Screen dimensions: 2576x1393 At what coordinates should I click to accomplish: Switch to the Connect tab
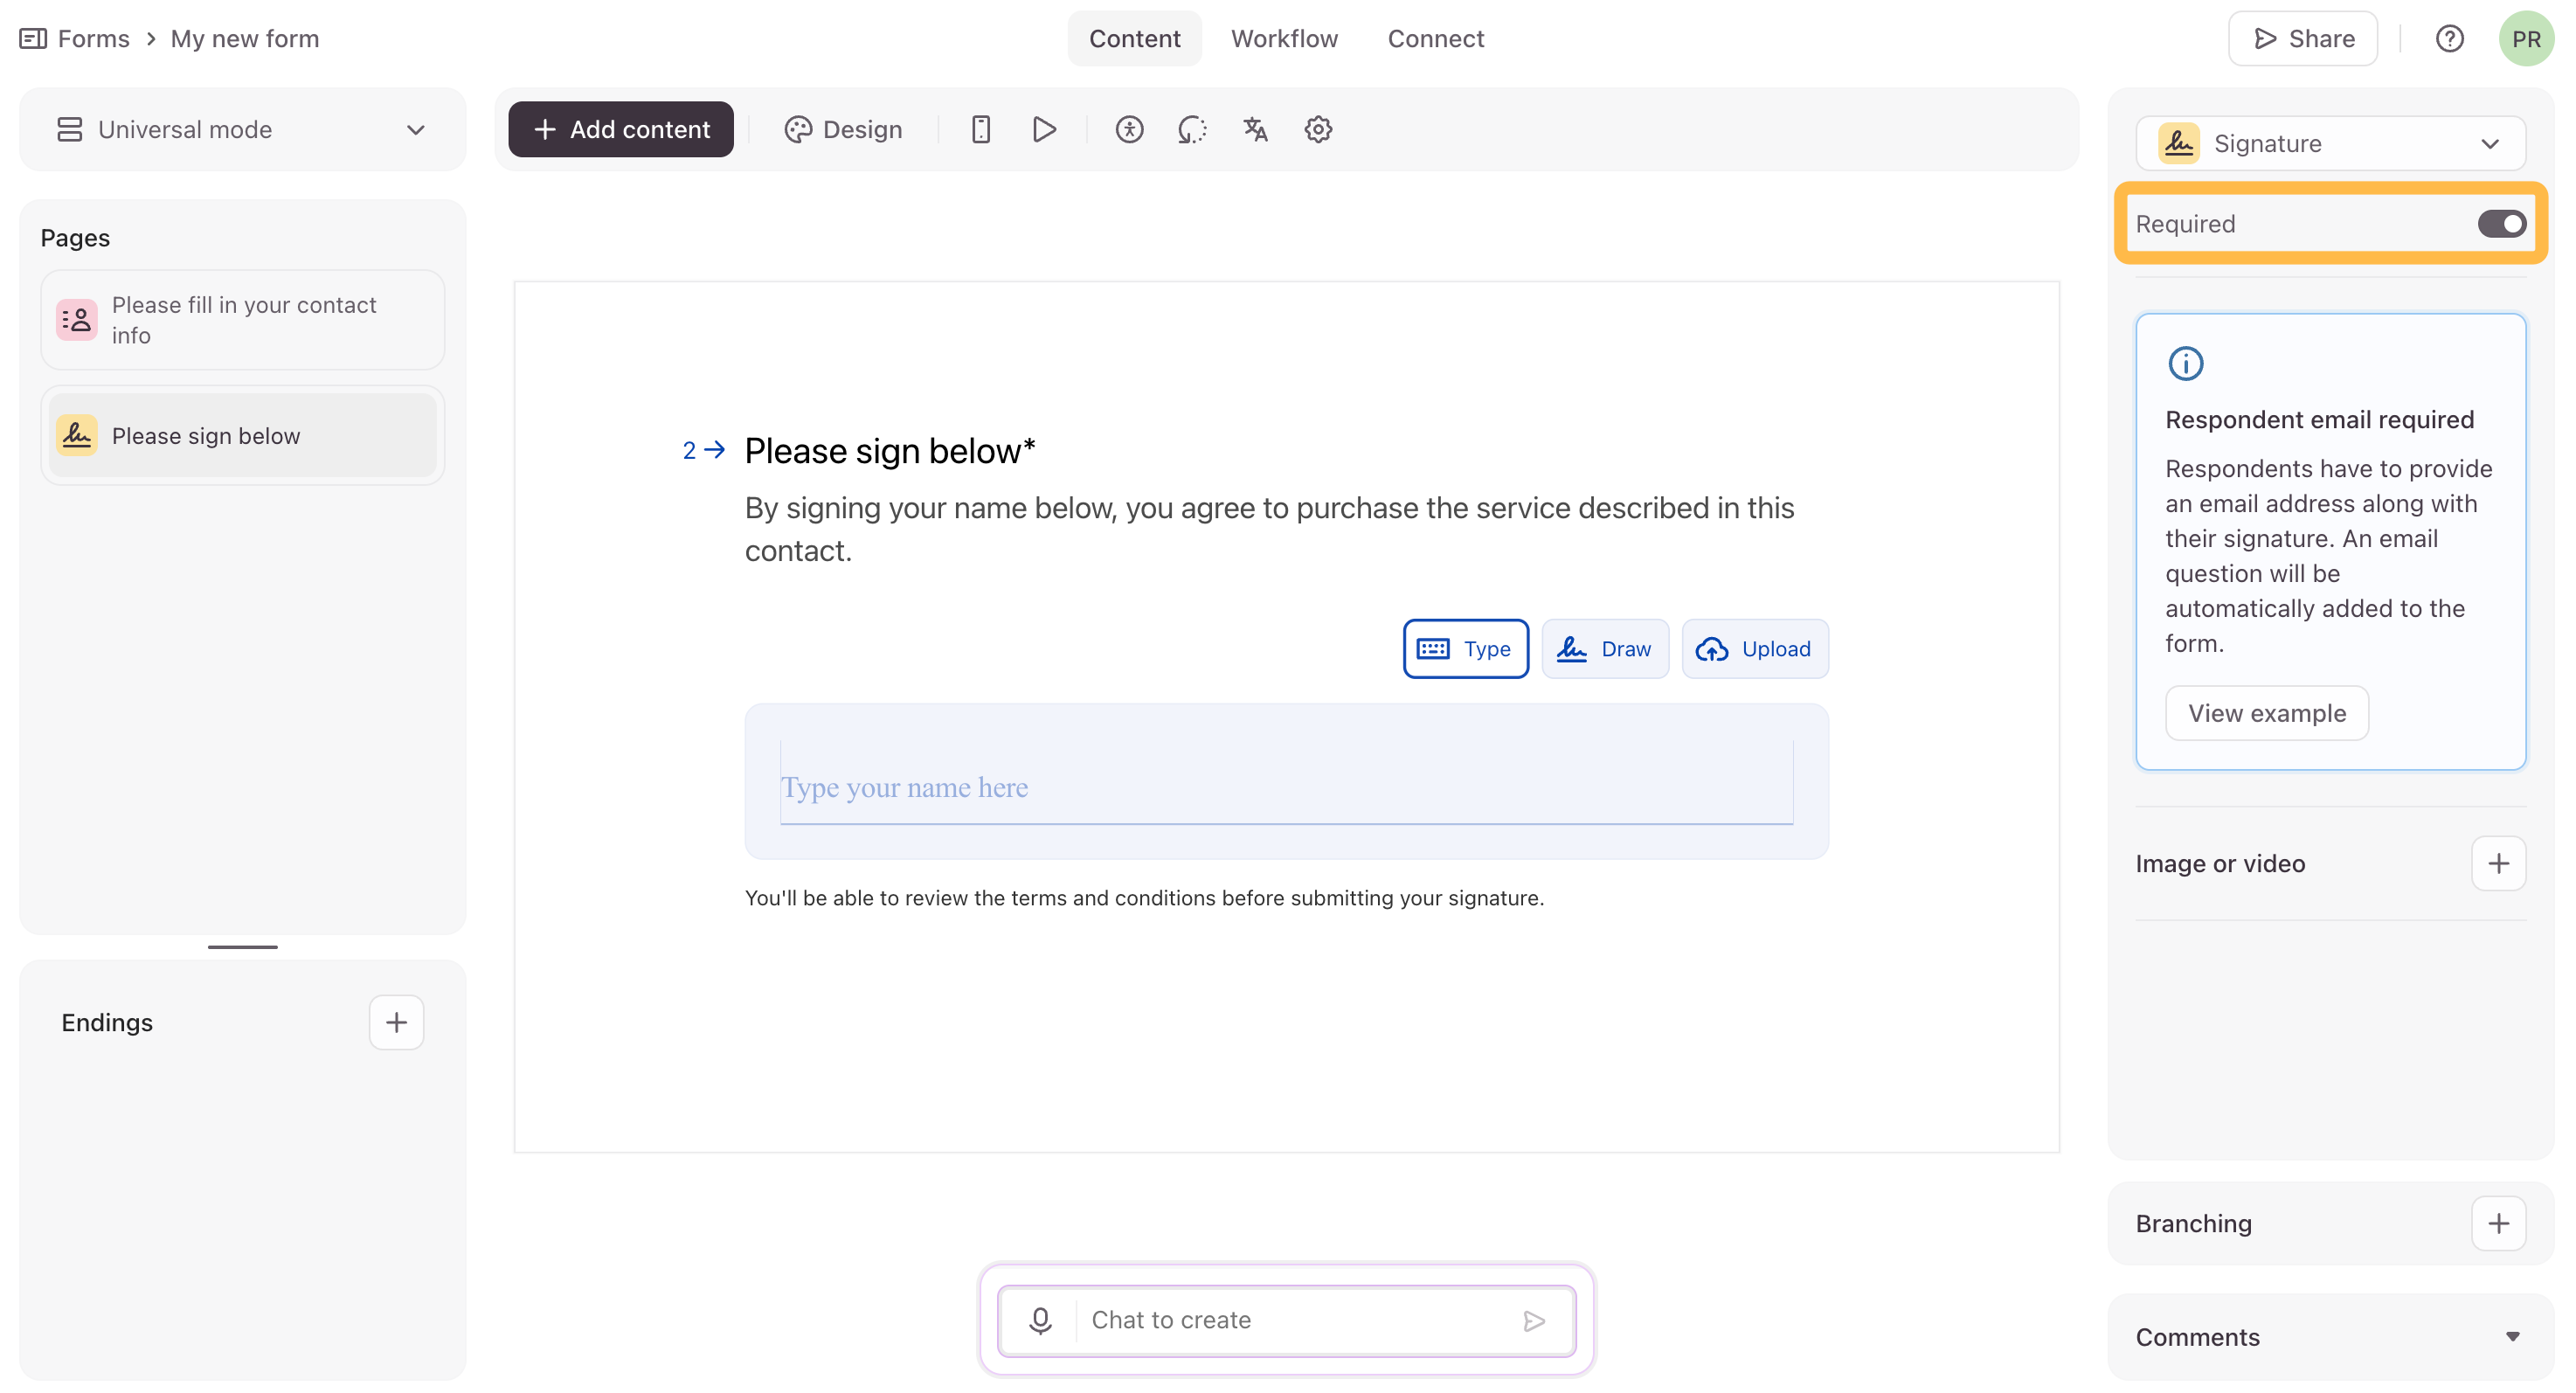(1435, 39)
